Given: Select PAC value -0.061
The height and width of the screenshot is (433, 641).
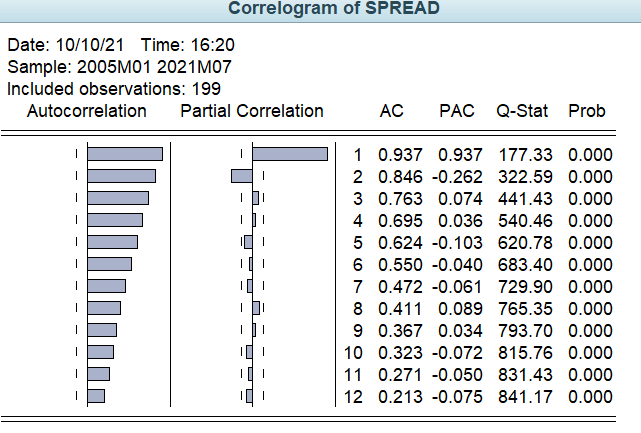Looking at the screenshot, I should pos(457,287).
